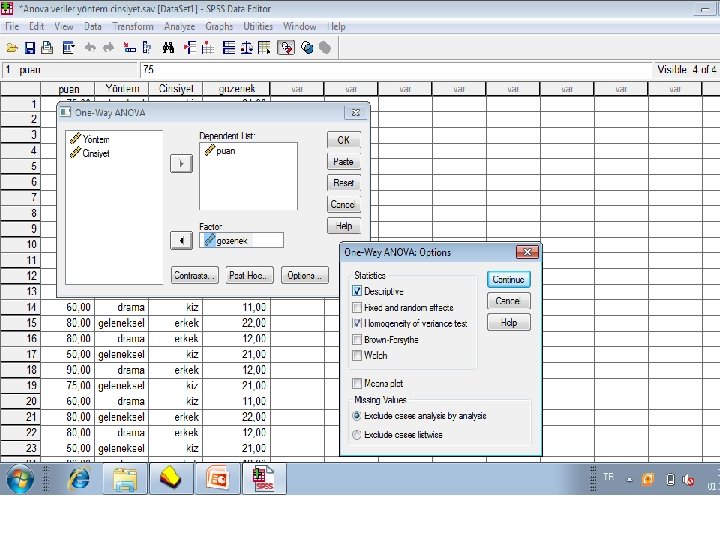Screen dimensions: 720x540
Task: Click the Split File icon
Action: [229, 48]
